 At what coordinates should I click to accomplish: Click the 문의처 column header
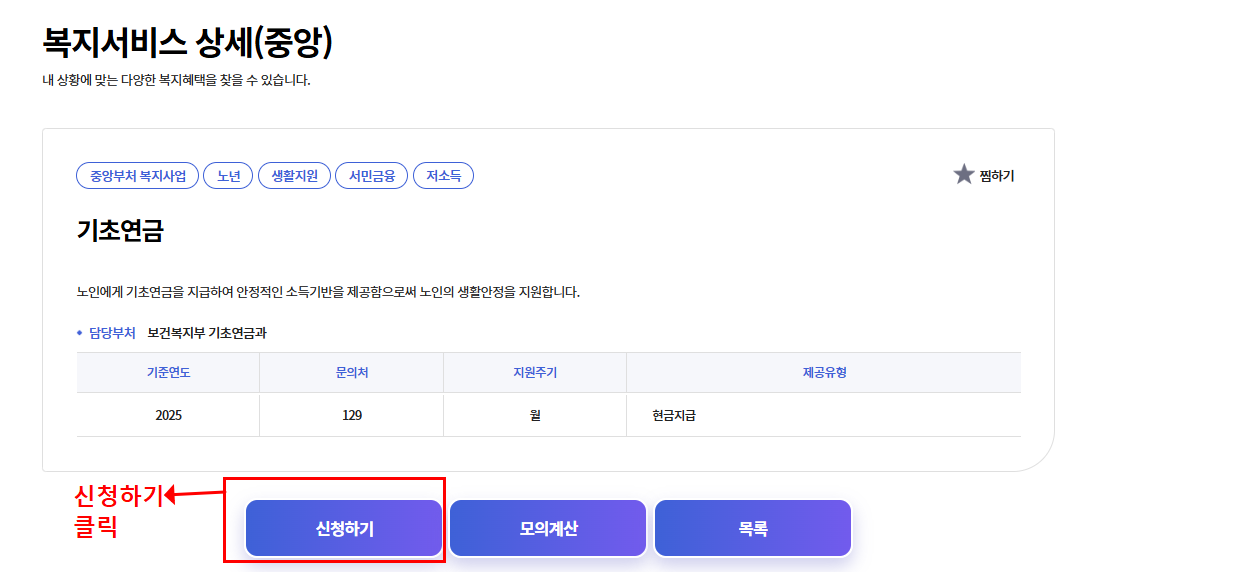point(352,373)
